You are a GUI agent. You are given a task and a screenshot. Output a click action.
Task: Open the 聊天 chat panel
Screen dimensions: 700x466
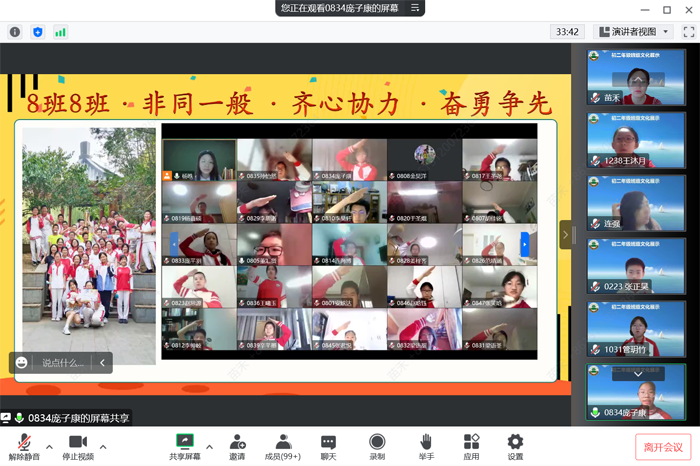(x=328, y=447)
